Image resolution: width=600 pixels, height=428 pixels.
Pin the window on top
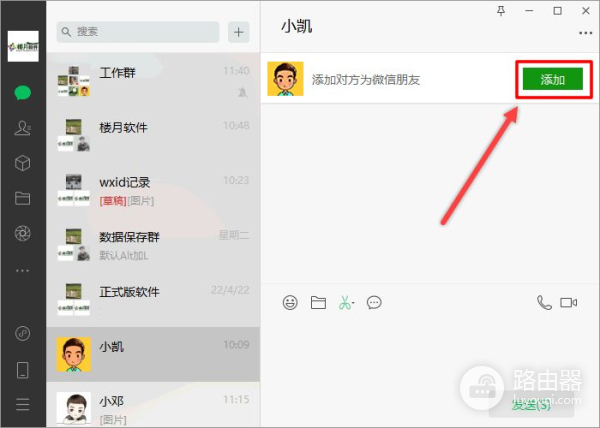pyautogui.click(x=501, y=11)
